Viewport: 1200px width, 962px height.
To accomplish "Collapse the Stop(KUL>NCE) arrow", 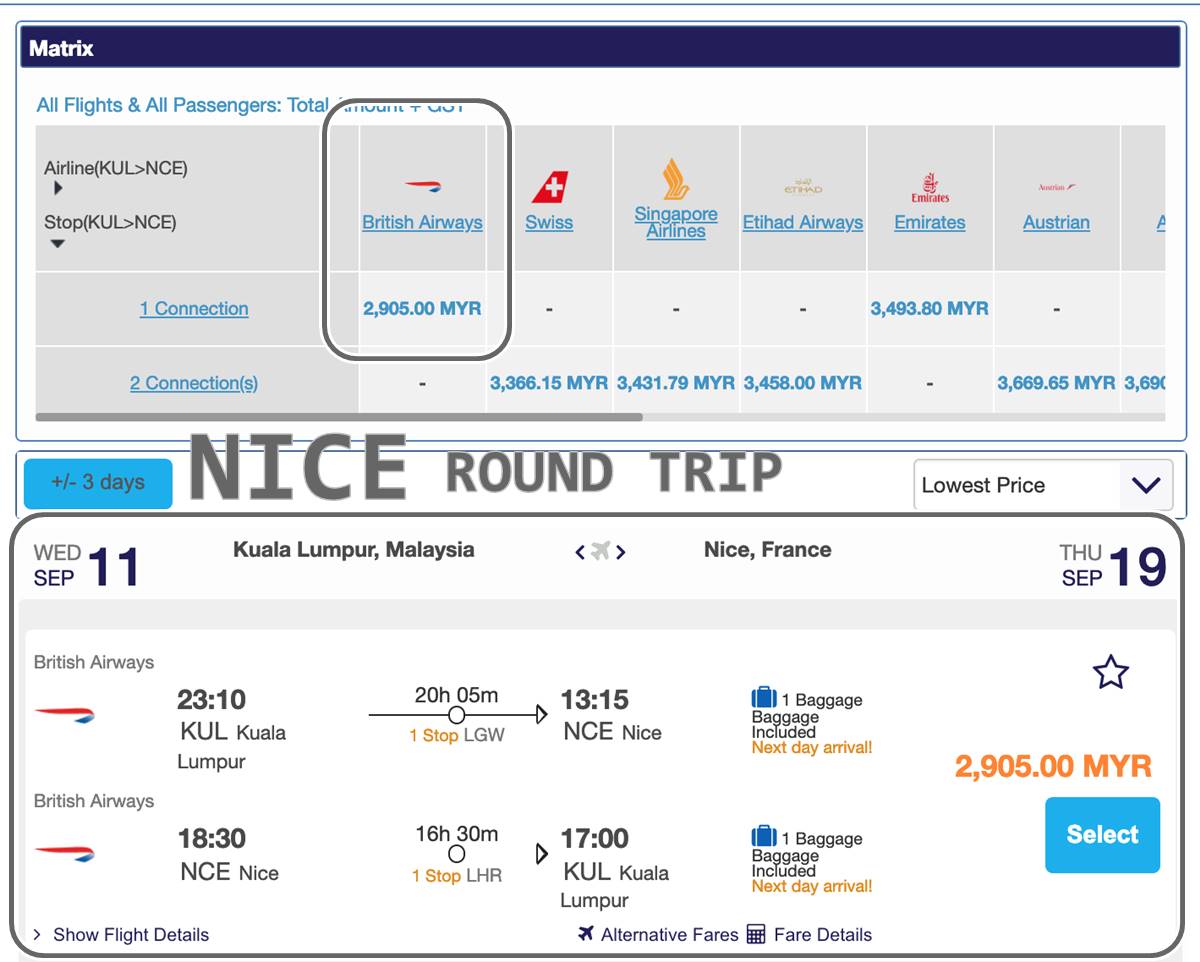I will pyautogui.click(x=58, y=243).
